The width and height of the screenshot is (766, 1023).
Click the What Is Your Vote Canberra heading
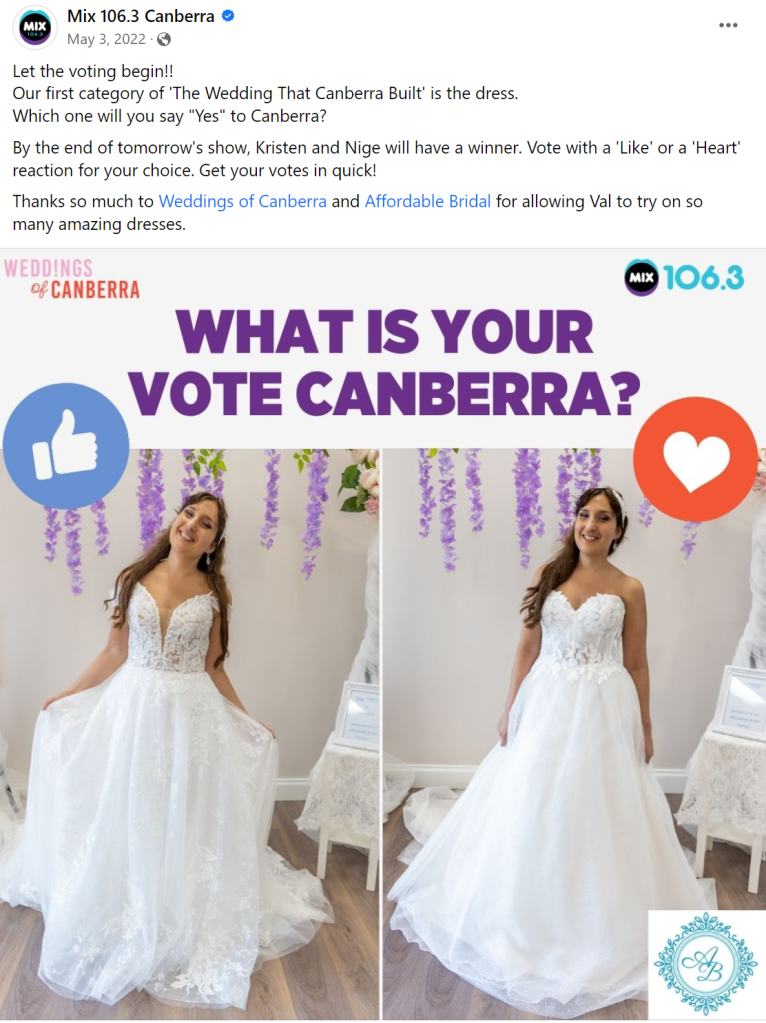385,362
